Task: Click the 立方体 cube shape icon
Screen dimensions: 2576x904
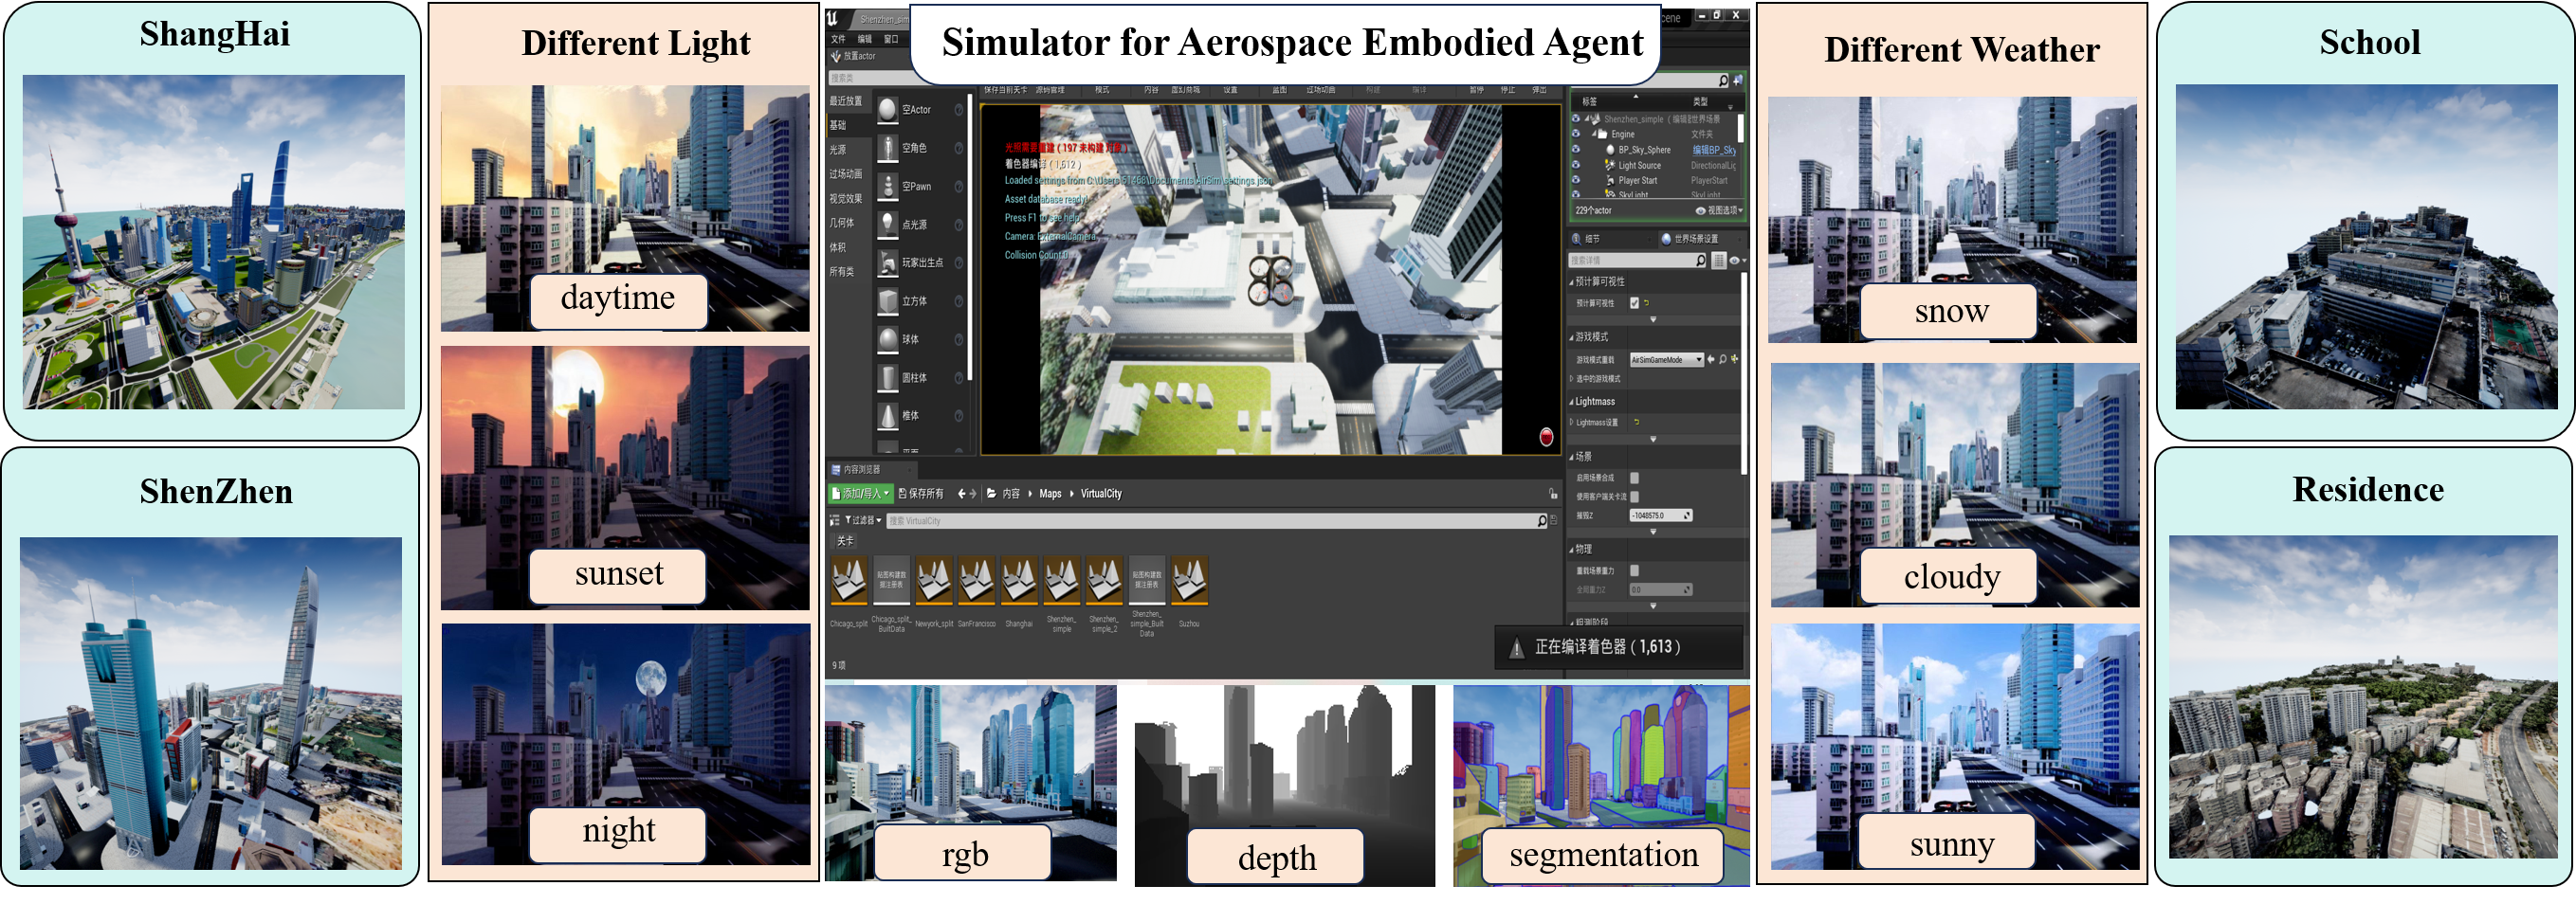Action: coord(887,301)
